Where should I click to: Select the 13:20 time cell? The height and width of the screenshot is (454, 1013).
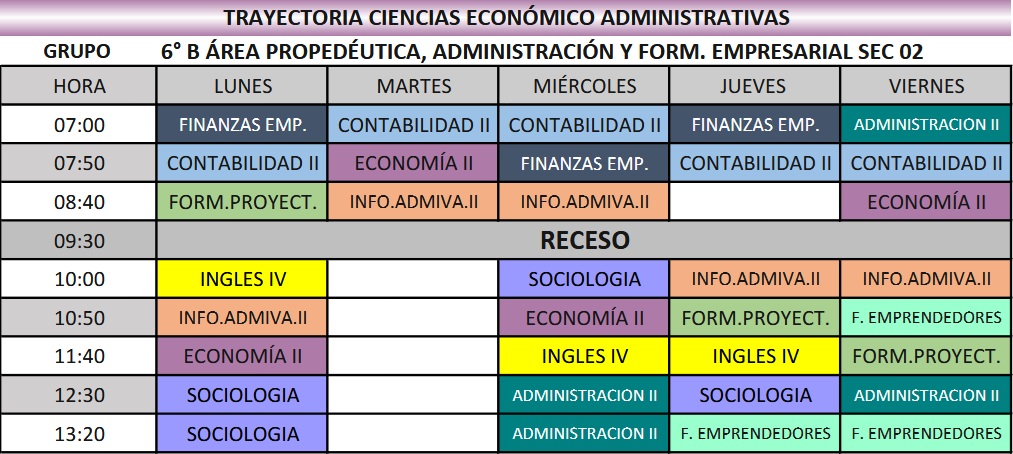[x=78, y=433]
